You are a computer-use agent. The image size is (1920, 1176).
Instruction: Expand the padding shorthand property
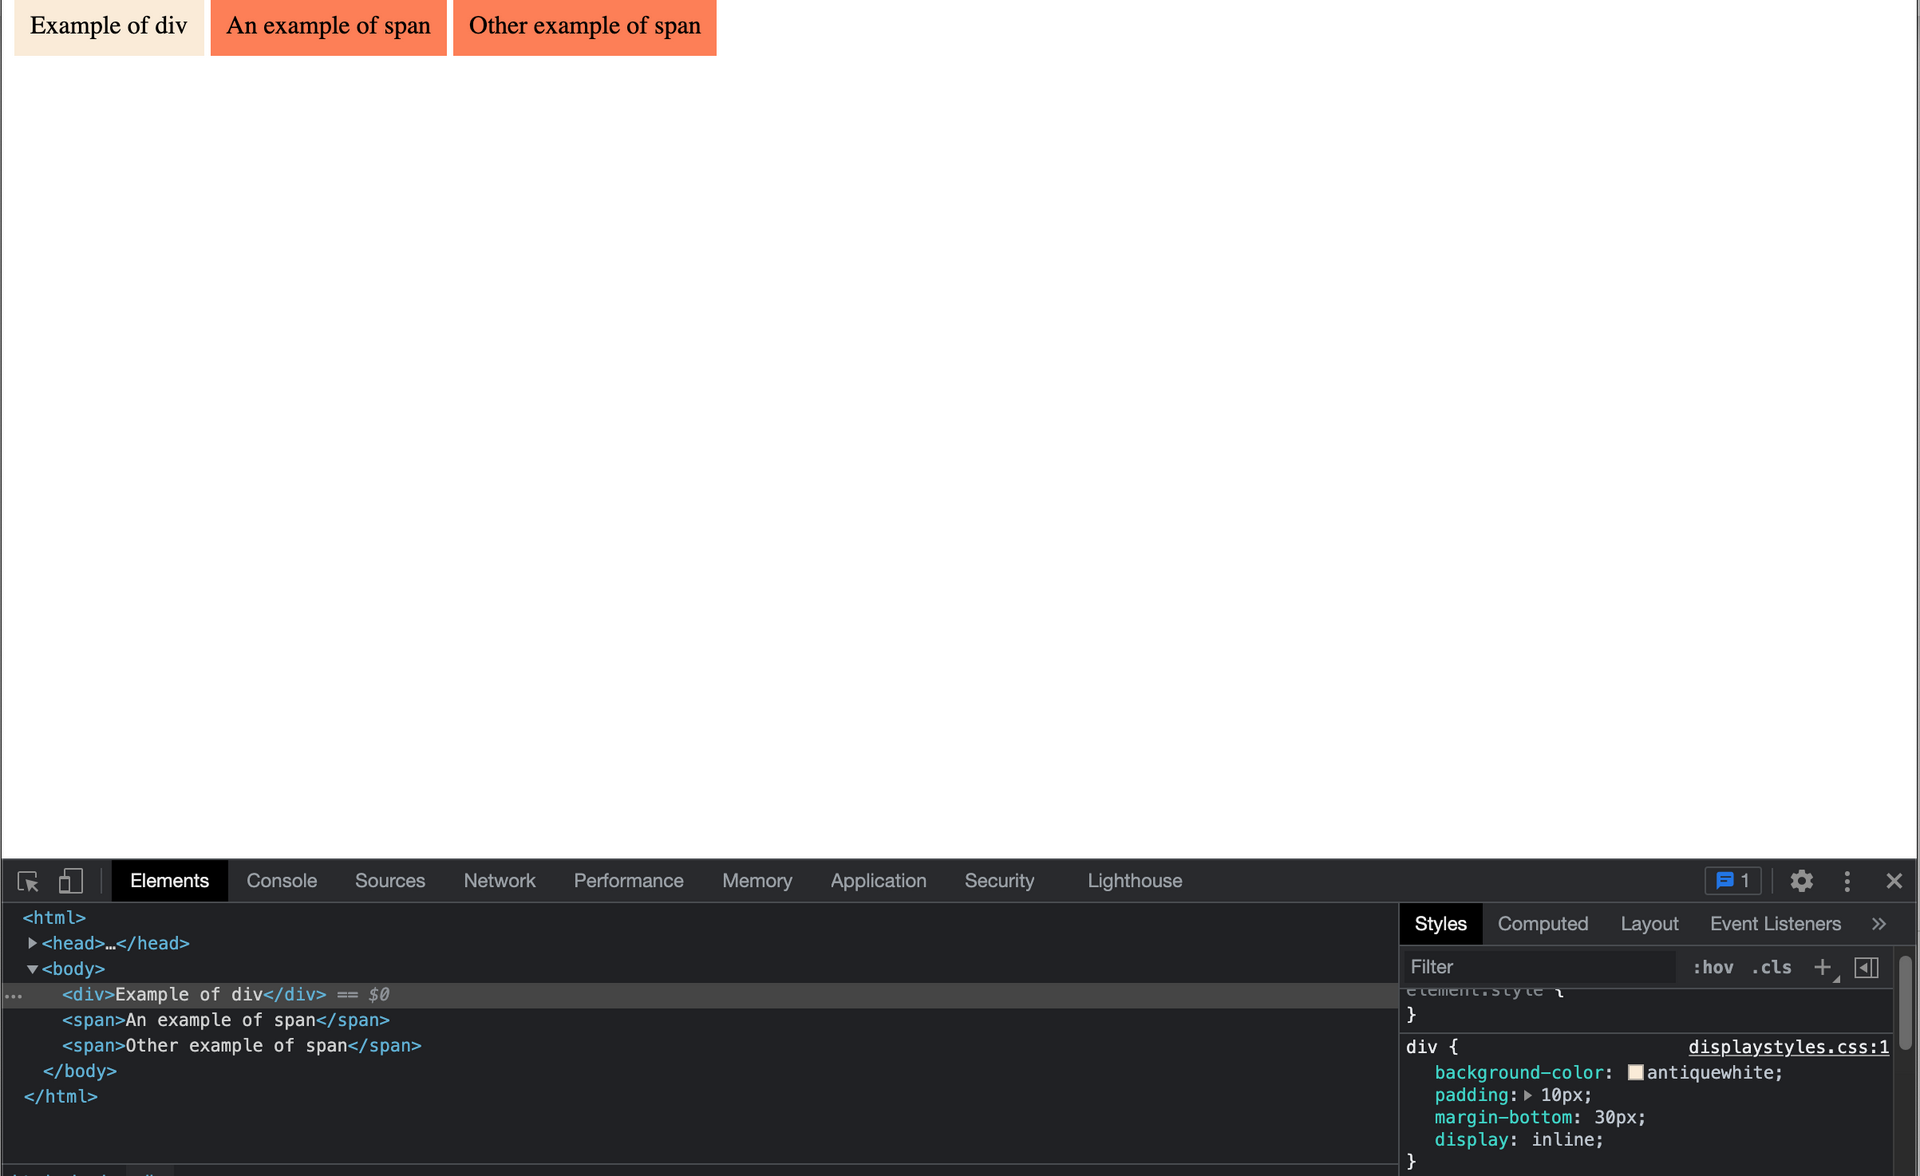pyautogui.click(x=1528, y=1096)
